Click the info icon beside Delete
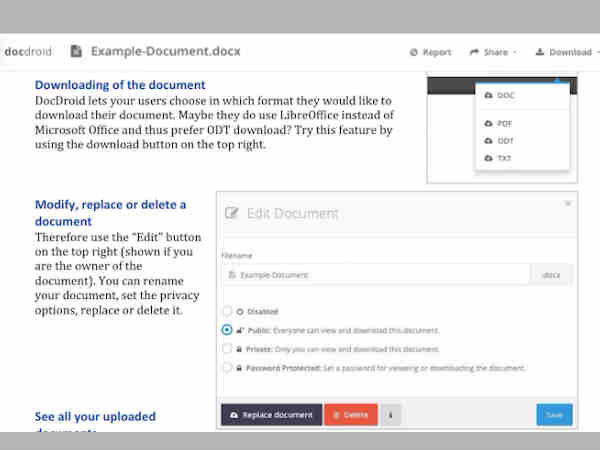The height and width of the screenshot is (450, 600). [x=390, y=414]
